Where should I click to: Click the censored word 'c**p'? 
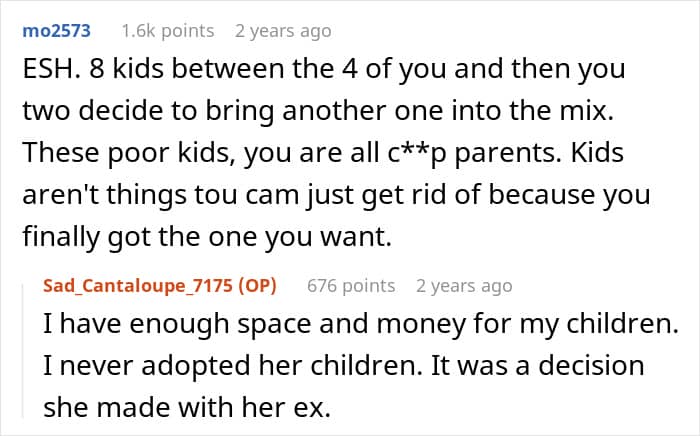coord(417,154)
